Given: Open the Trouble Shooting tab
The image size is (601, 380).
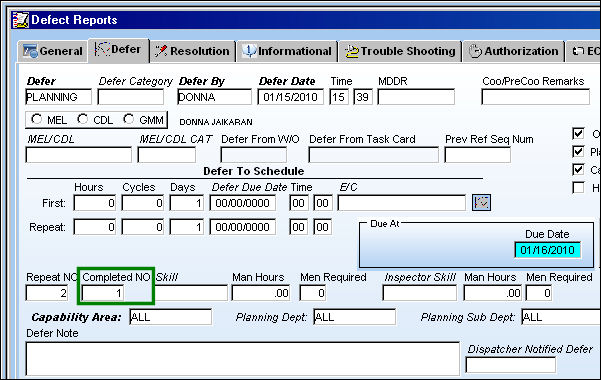Looking at the screenshot, I should pos(401,51).
